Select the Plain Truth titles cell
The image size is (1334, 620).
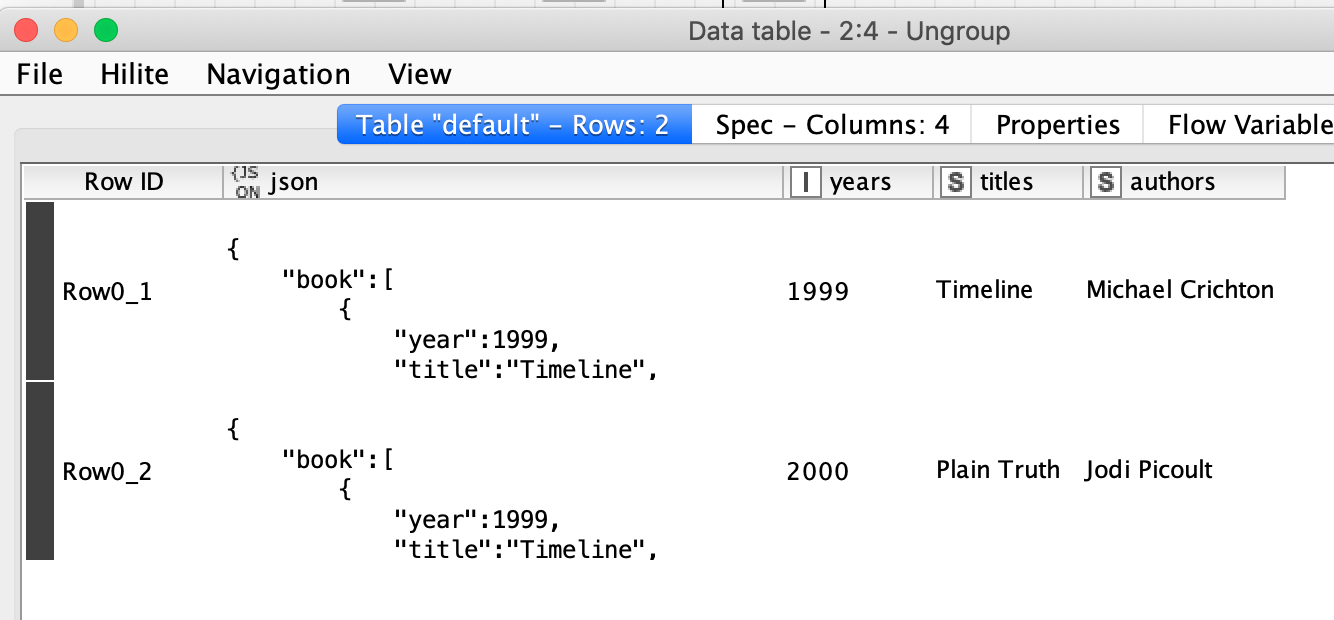tap(998, 470)
